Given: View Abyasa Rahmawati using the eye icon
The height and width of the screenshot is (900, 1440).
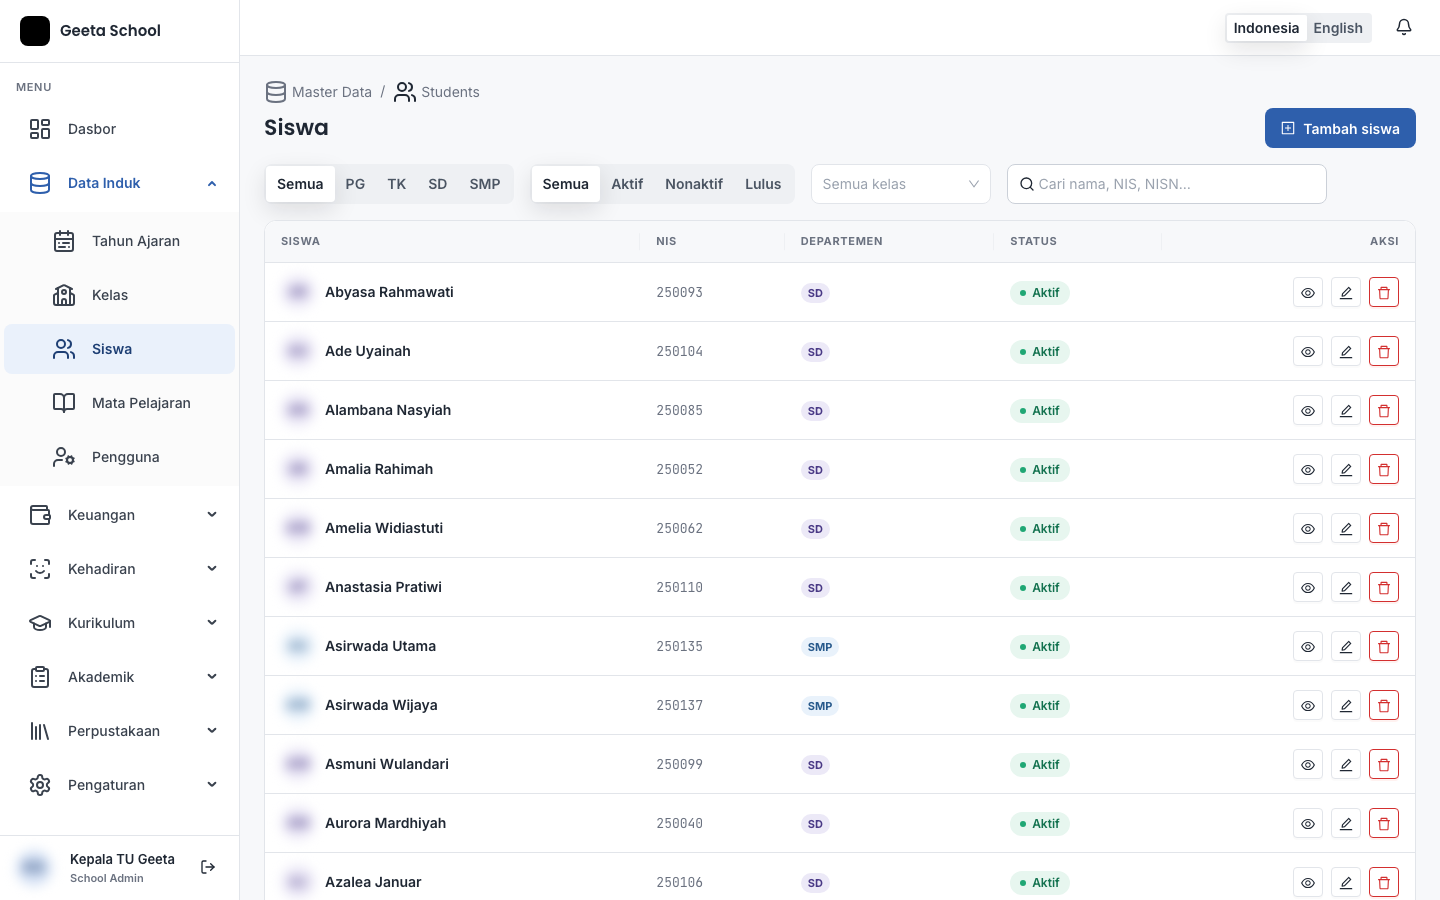Looking at the screenshot, I should 1308,292.
